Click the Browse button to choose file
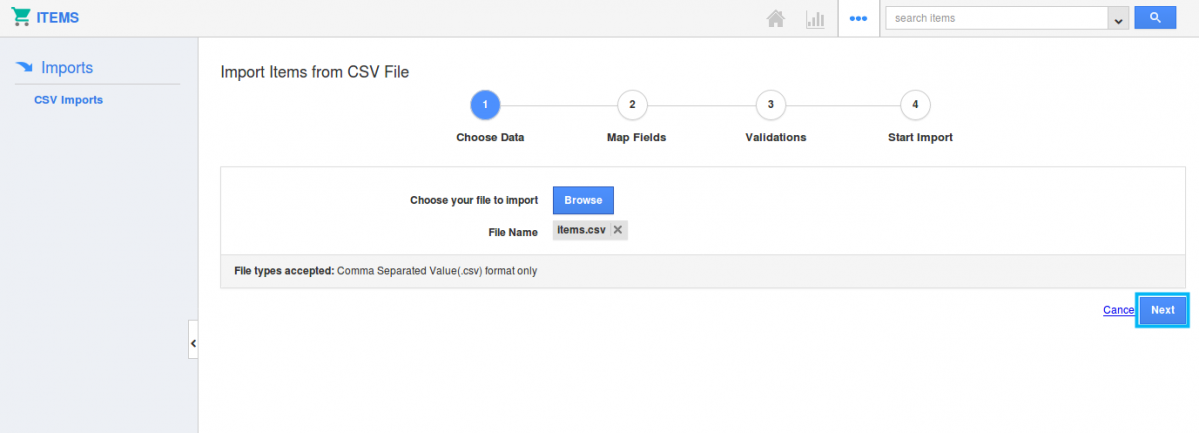1199x433 pixels. (x=583, y=200)
